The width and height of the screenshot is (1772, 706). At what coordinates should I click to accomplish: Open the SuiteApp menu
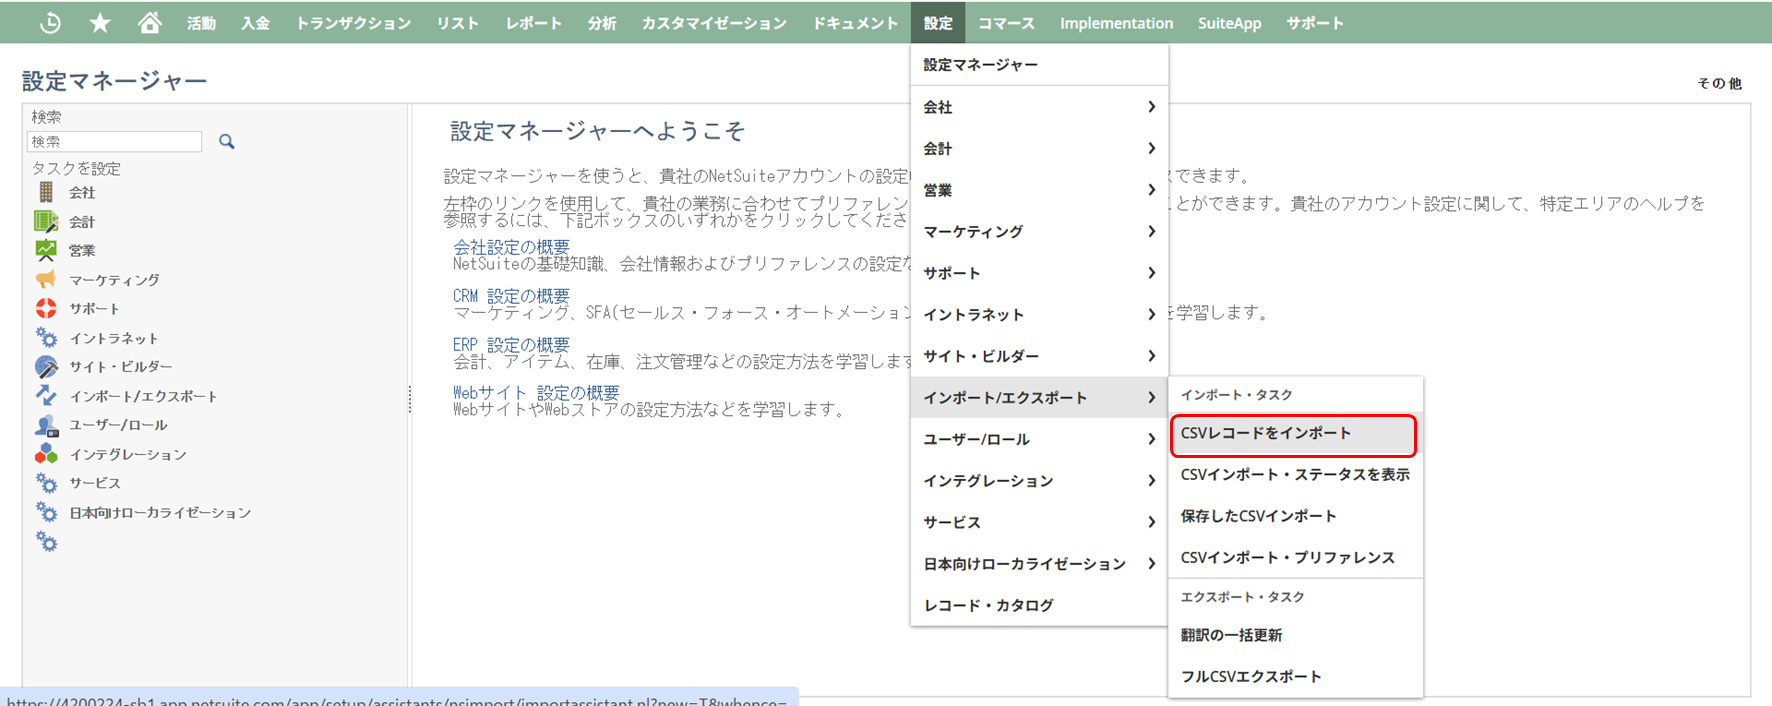click(1229, 23)
